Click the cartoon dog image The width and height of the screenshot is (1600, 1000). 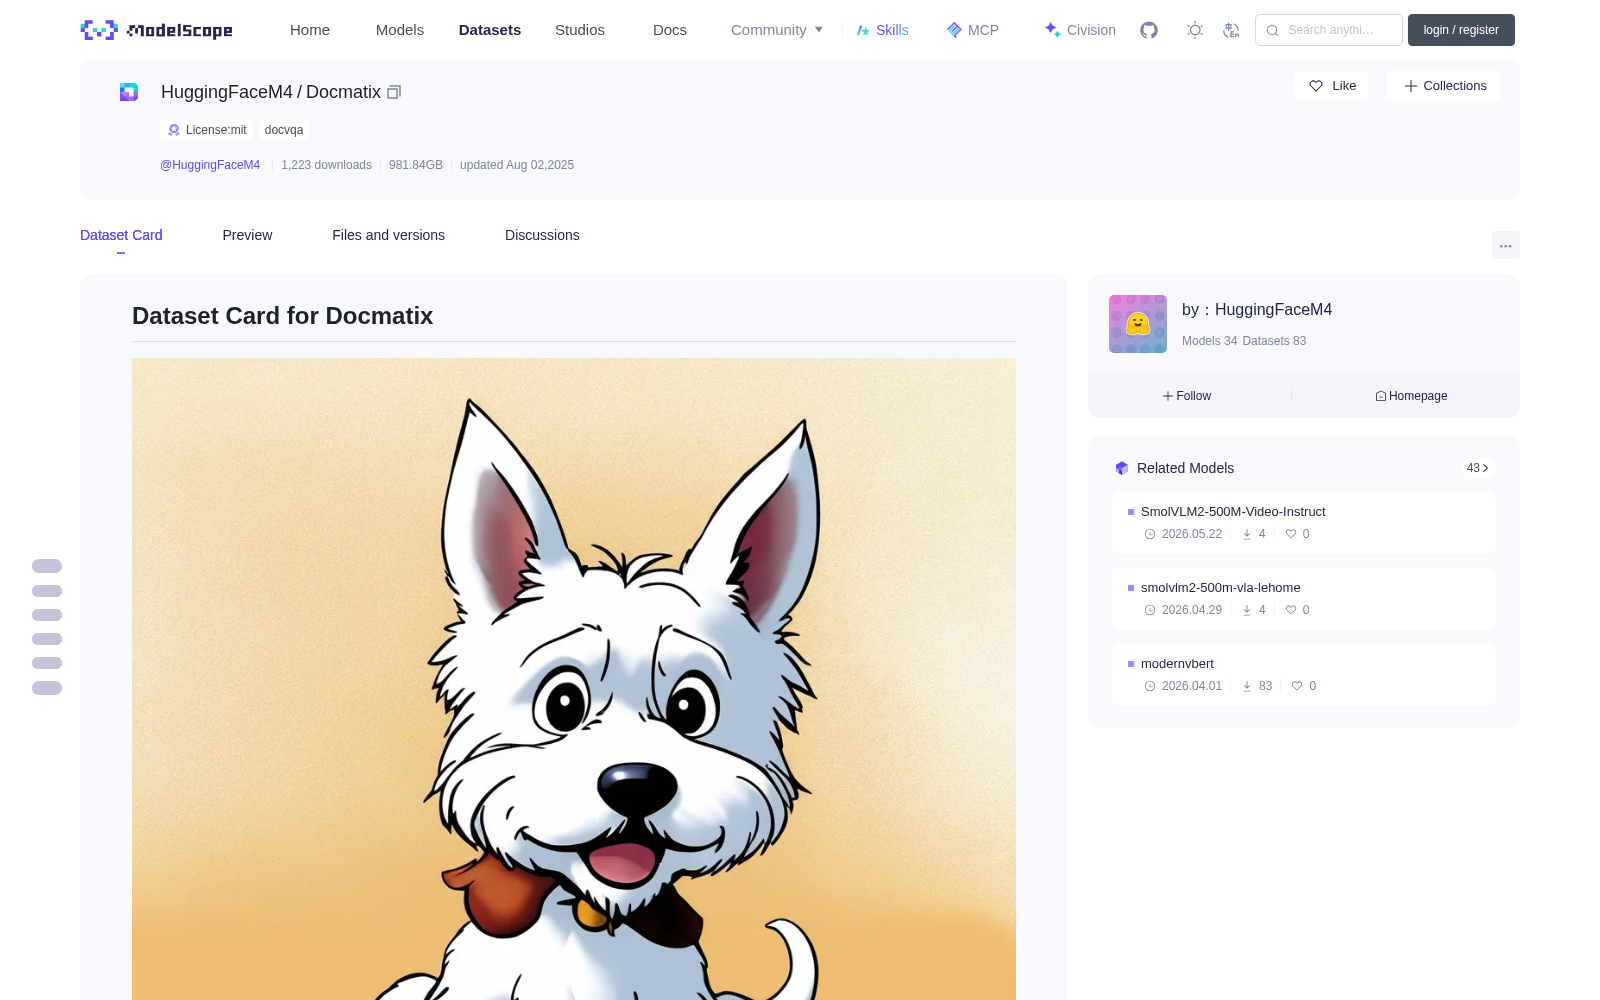574,679
